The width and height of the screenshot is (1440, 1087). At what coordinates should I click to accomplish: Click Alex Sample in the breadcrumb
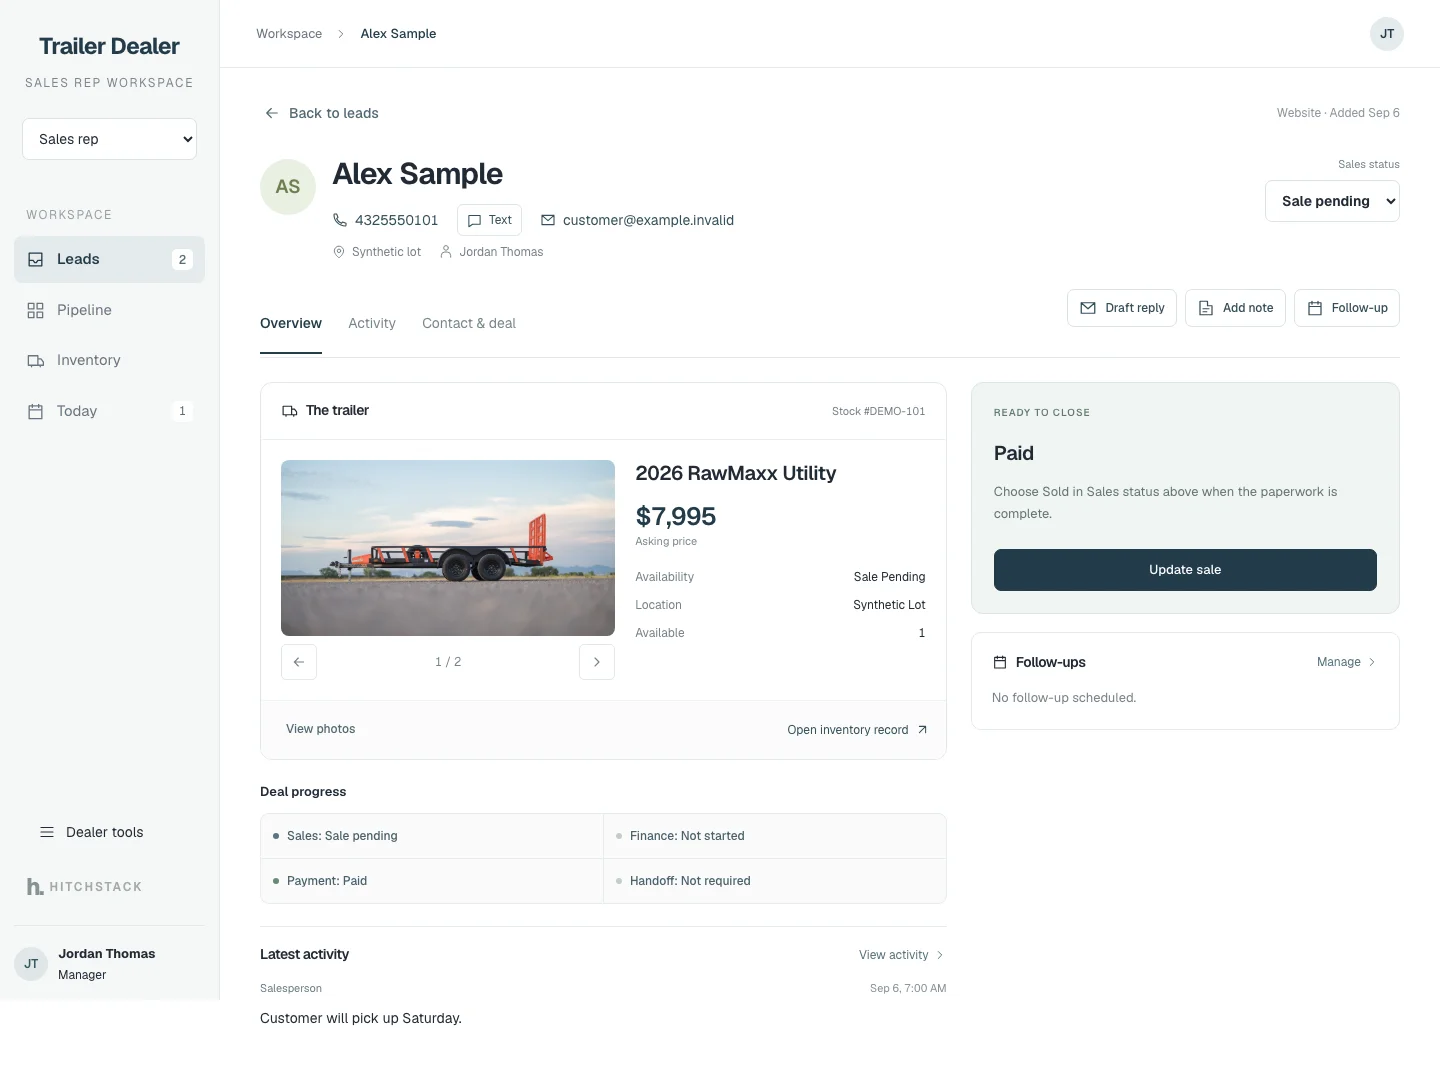(x=398, y=34)
